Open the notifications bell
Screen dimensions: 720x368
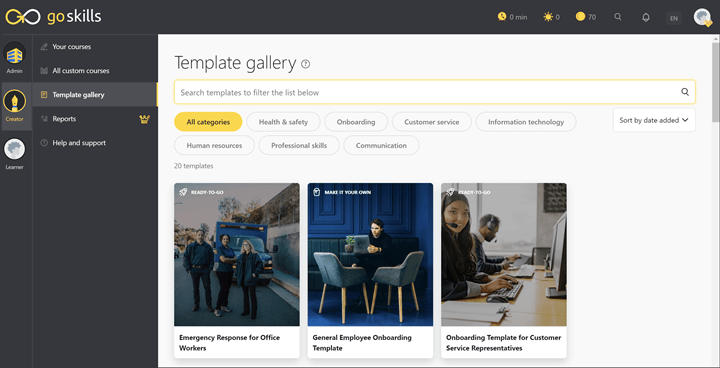[x=646, y=17]
